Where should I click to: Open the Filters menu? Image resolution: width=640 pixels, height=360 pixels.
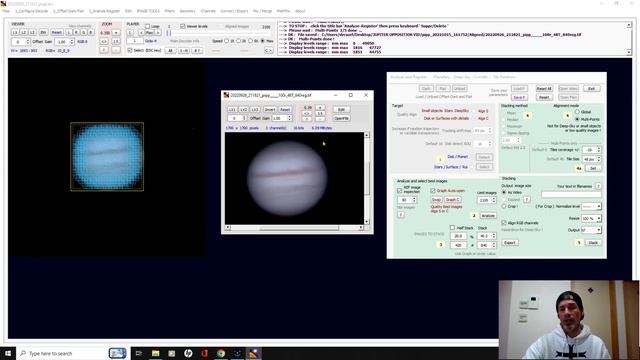[x=169, y=11]
